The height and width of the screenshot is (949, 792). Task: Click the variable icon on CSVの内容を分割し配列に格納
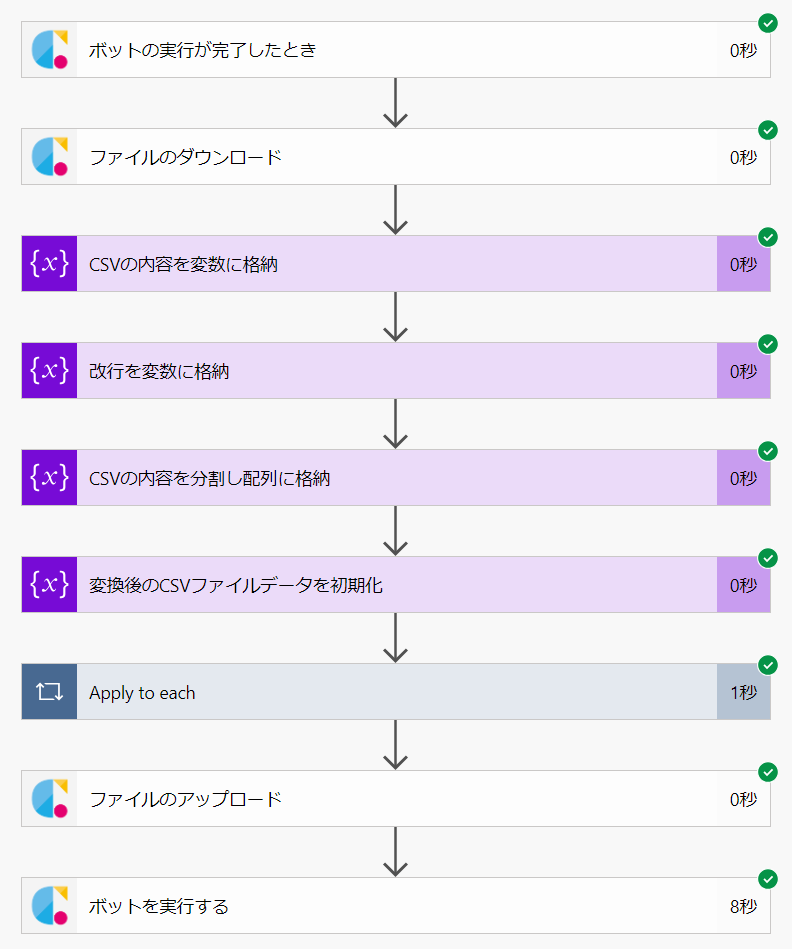click(x=49, y=478)
